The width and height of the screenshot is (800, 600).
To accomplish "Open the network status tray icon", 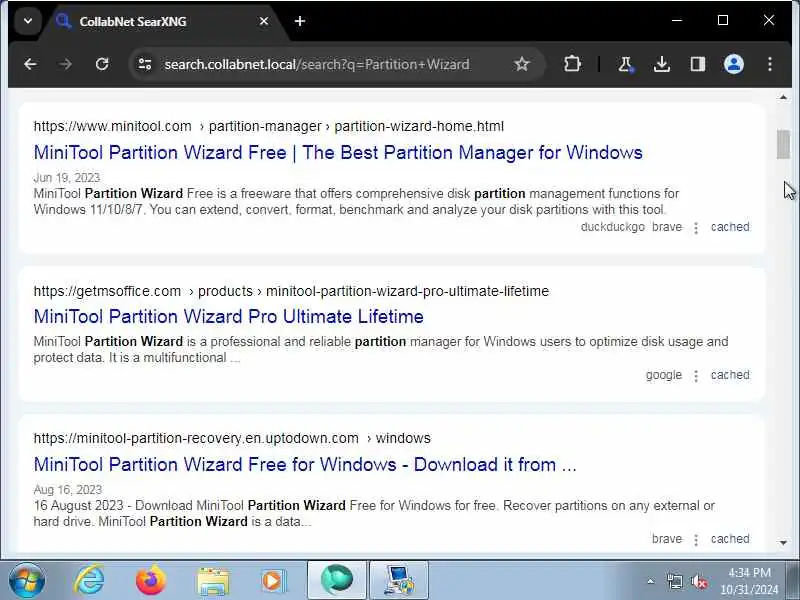I will pyautogui.click(x=674, y=581).
